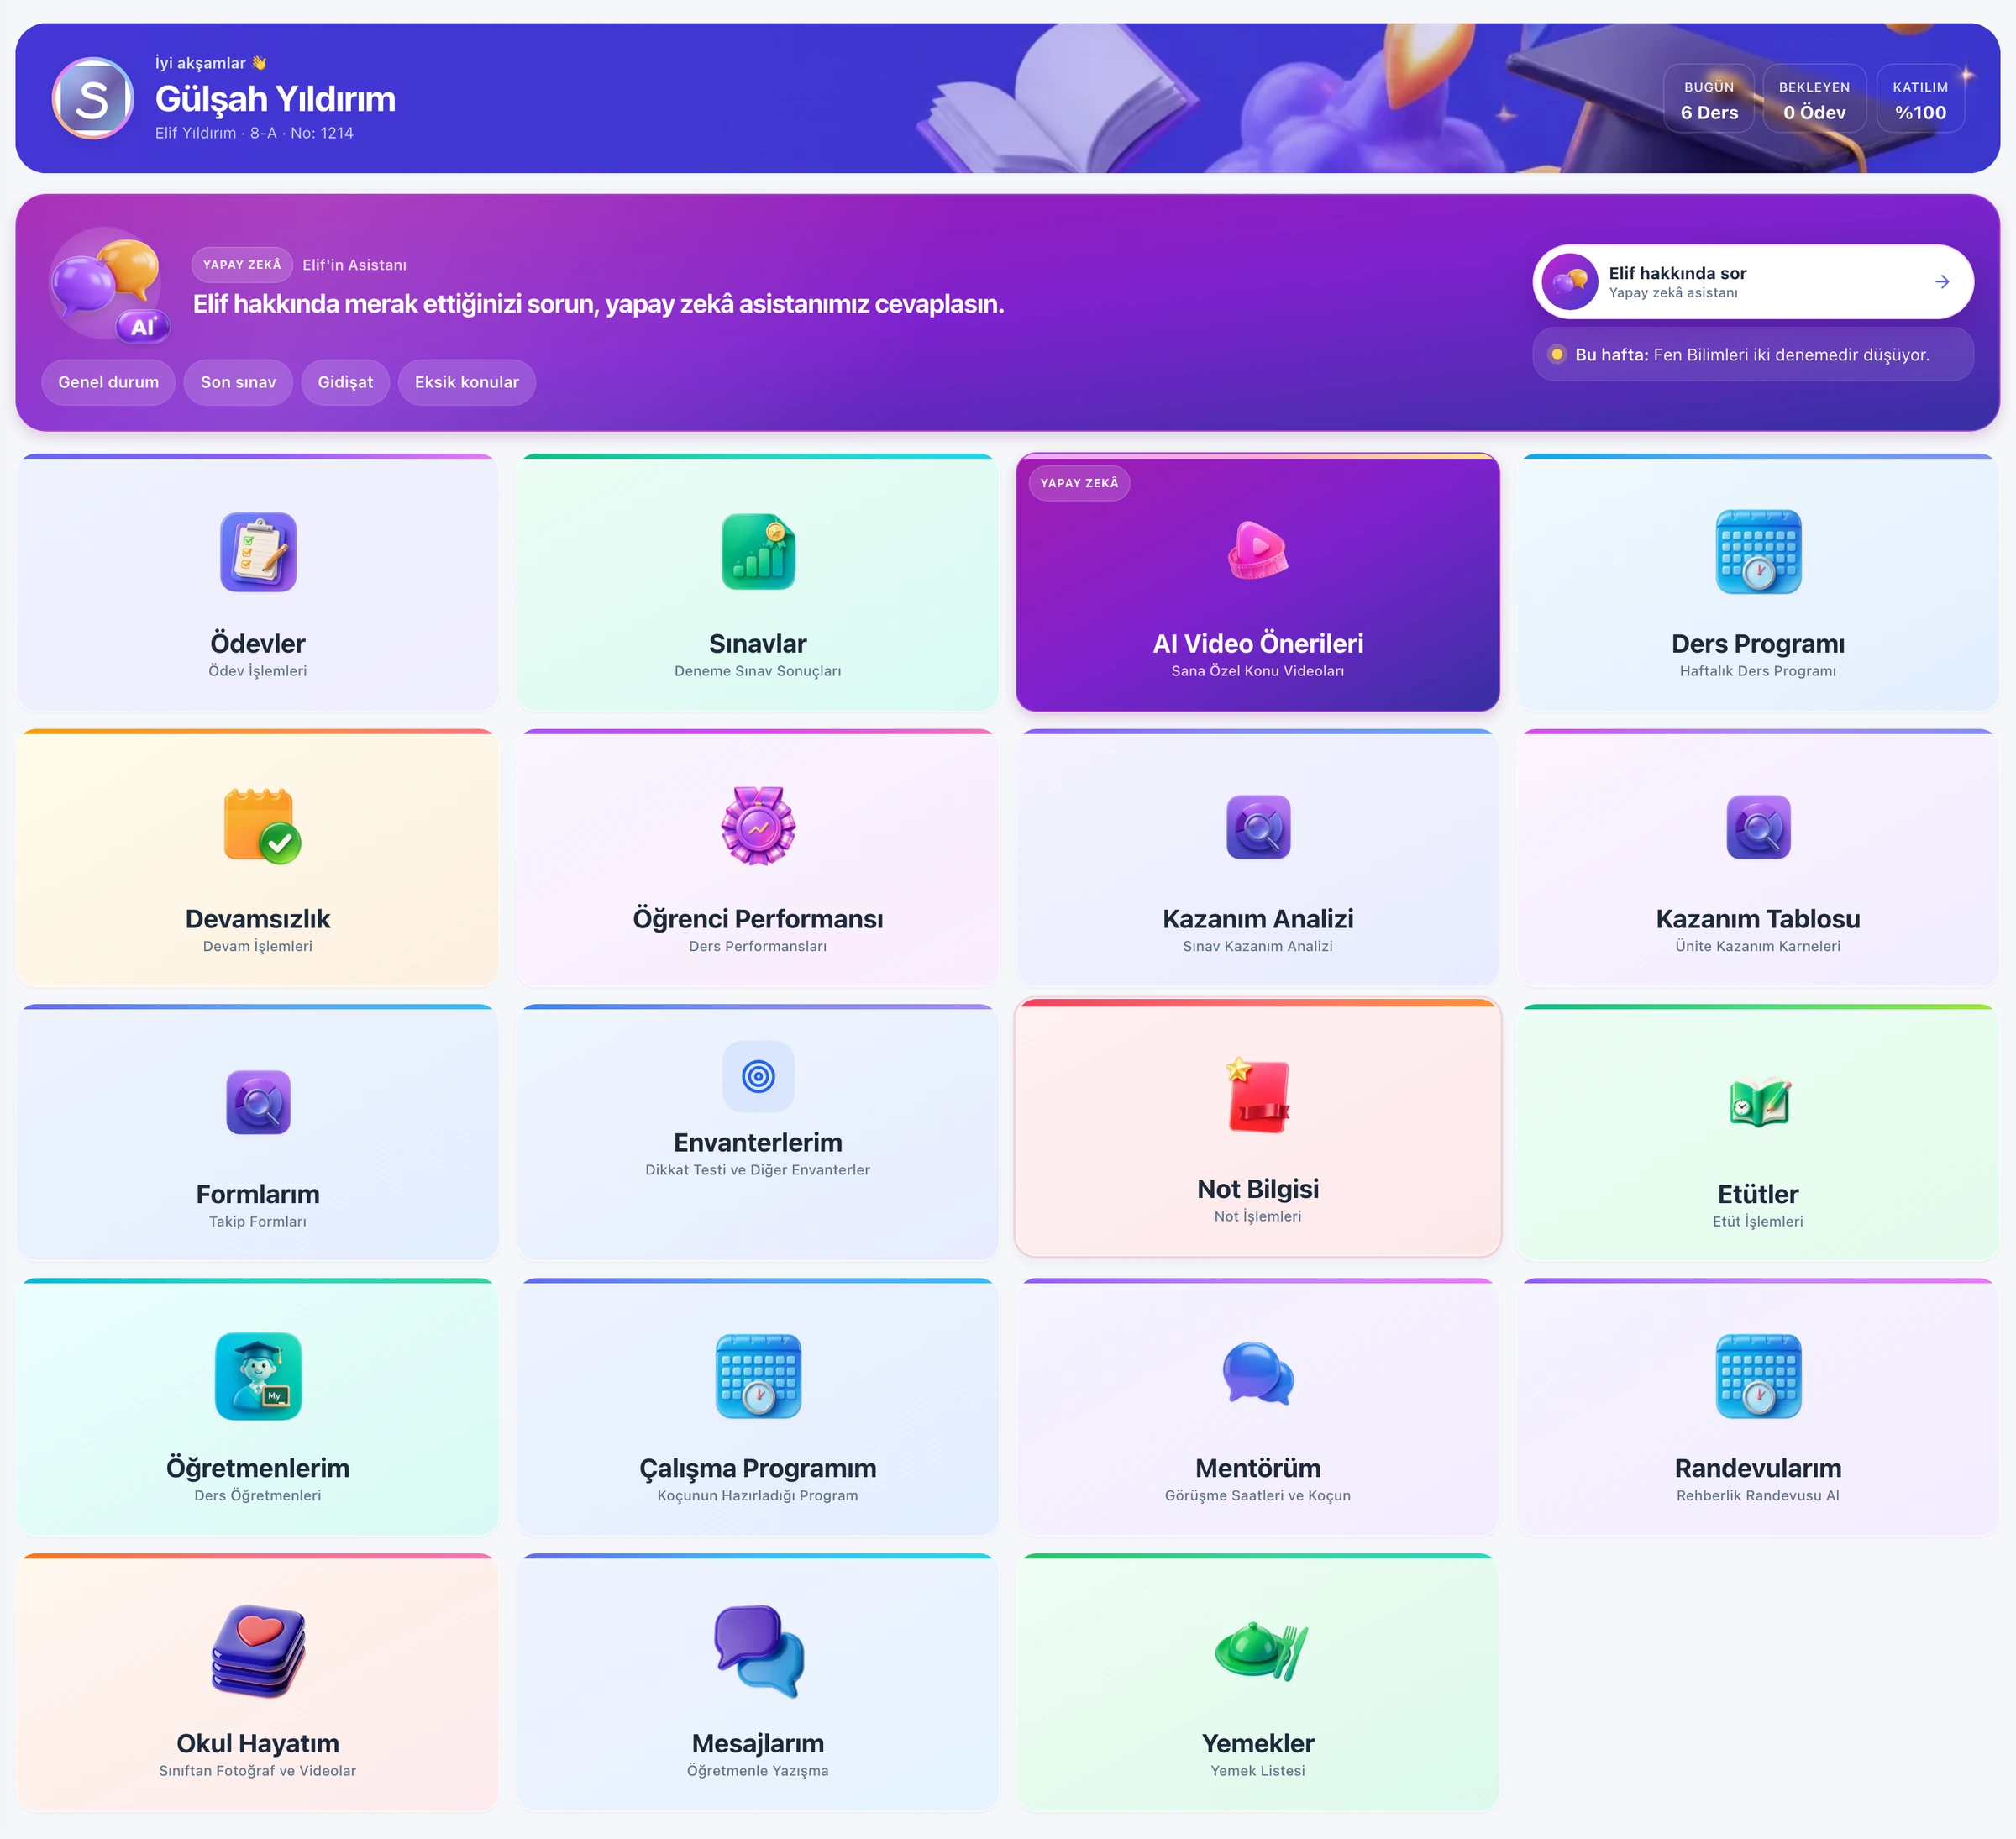Click the Devamsızlık orange calendar checkmark icon

(261, 826)
